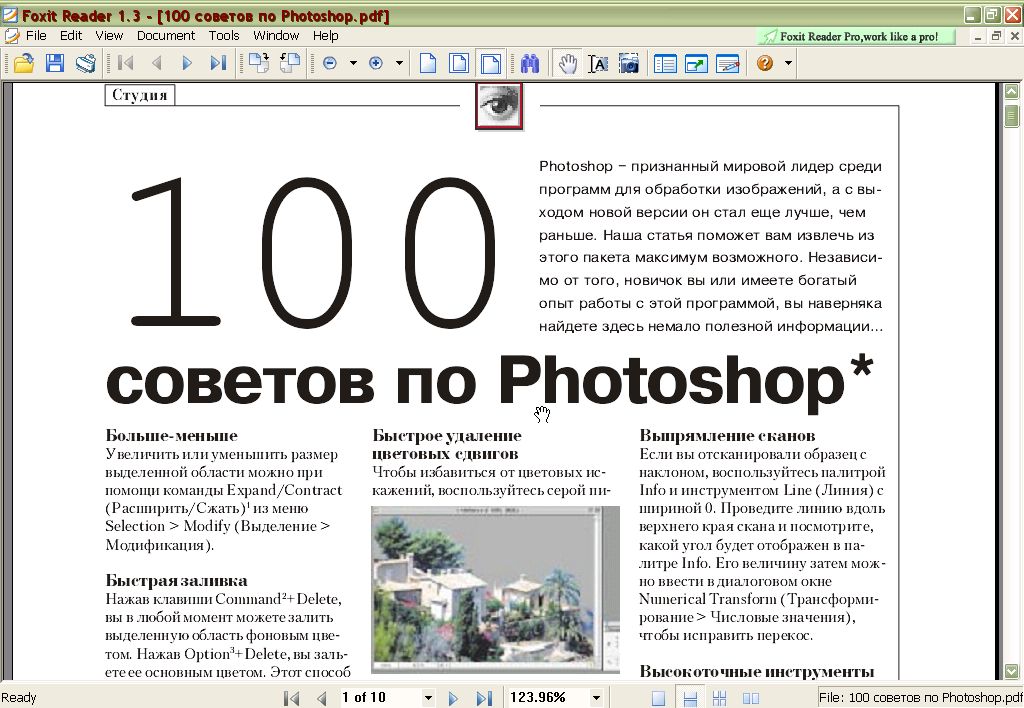1024x708 pixels.
Task: Rotate the page view clockwise in the toolbar
Action: [259, 63]
